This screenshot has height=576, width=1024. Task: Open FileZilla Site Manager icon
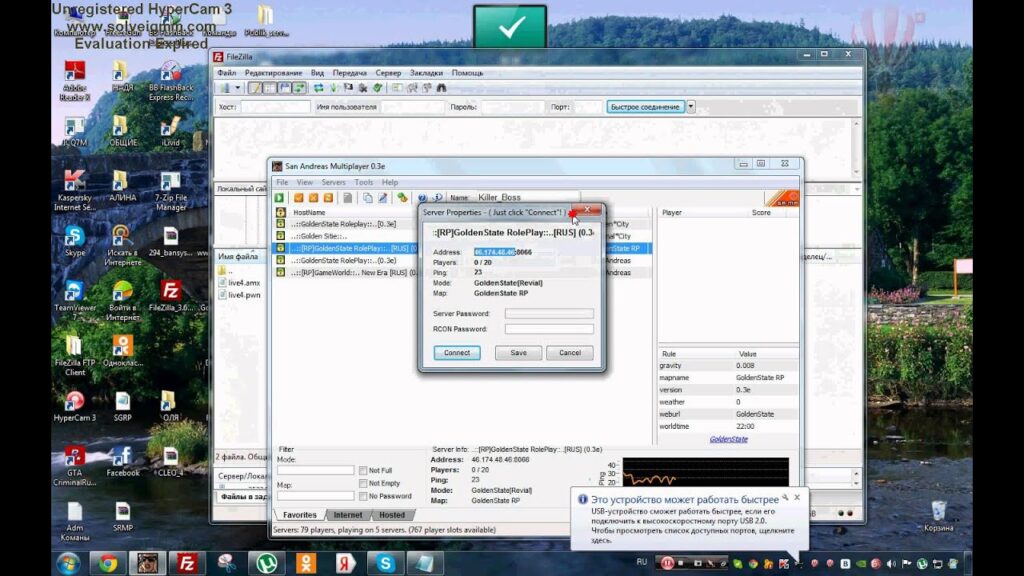225,88
